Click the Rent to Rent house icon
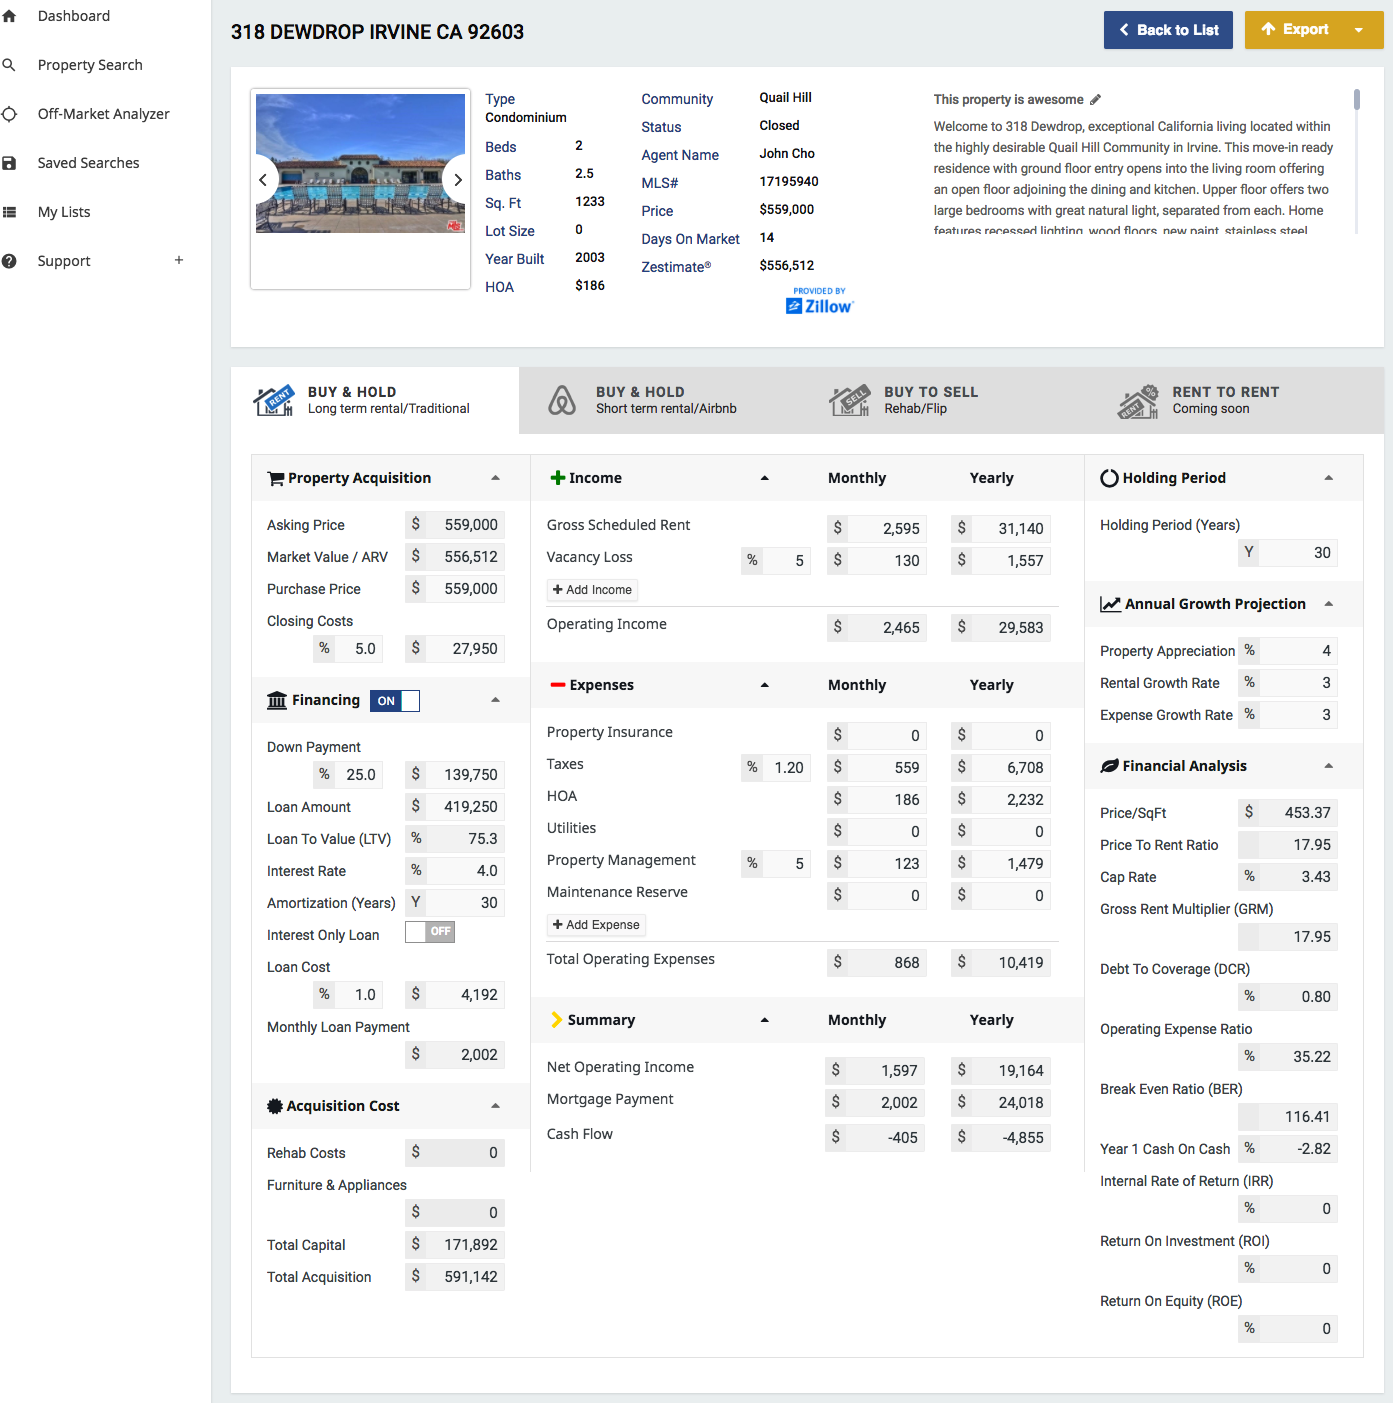This screenshot has width=1393, height=1403. (x=1138, y=401)
